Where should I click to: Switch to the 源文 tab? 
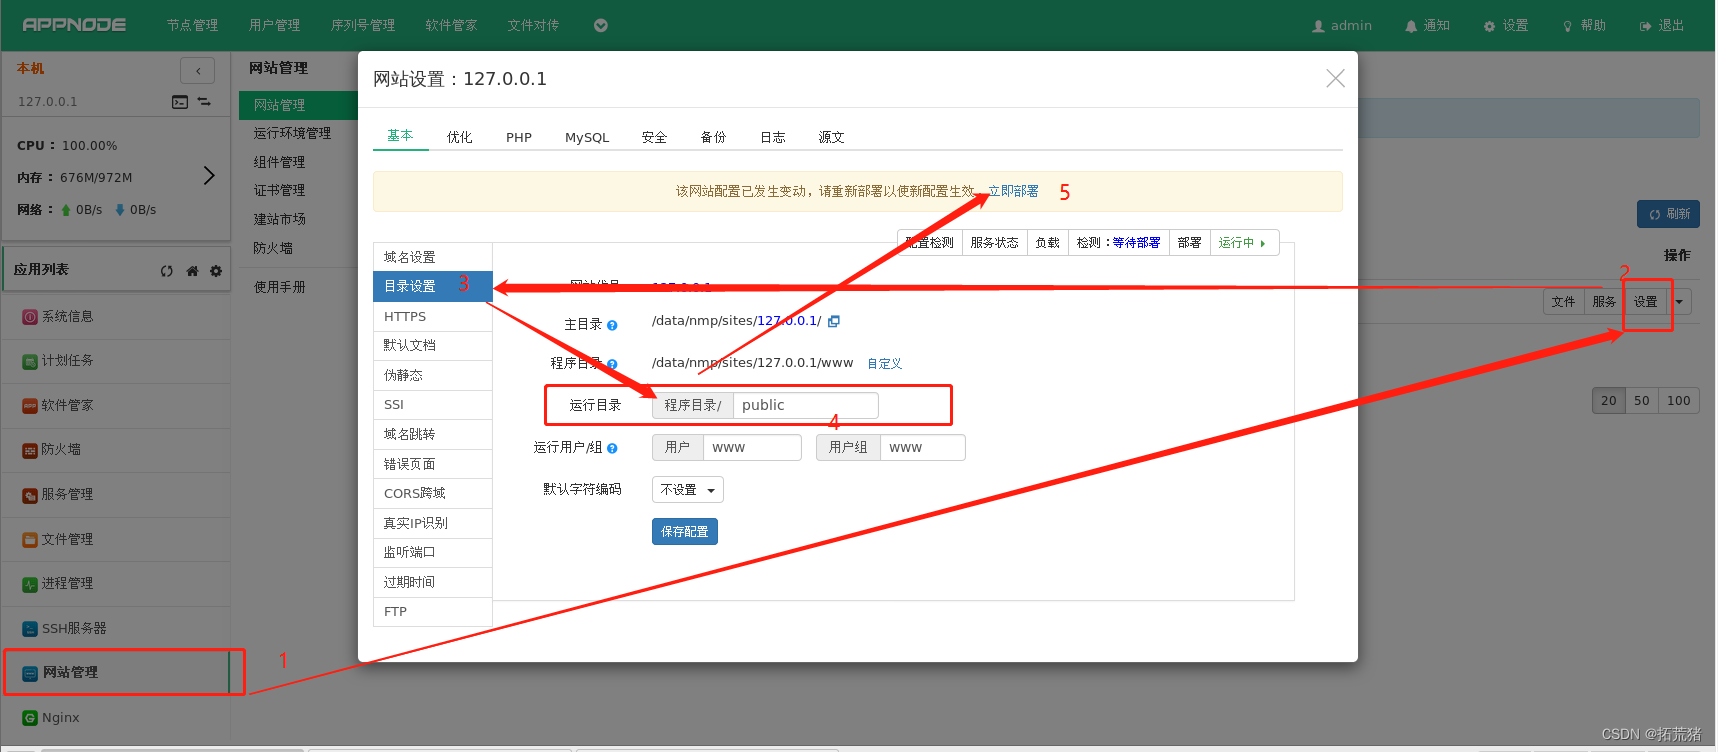[831, 137]
